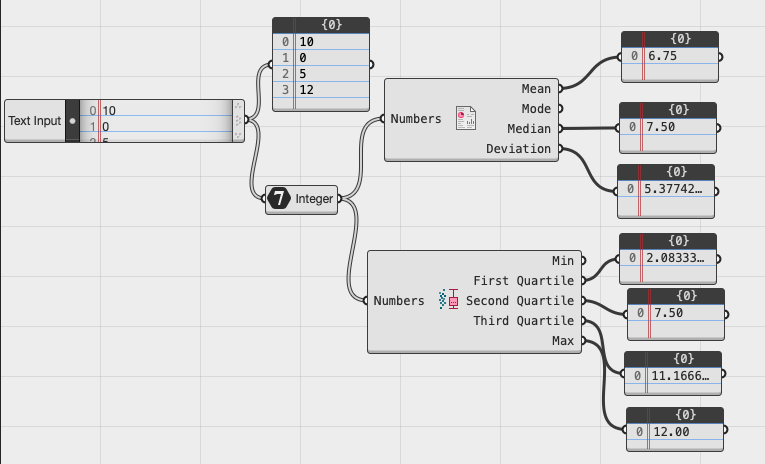Image resolution: width=765 pixels, height=464 pixels.
Task: Click the first quartile result 2.08333…
Action: click(675, 258)
